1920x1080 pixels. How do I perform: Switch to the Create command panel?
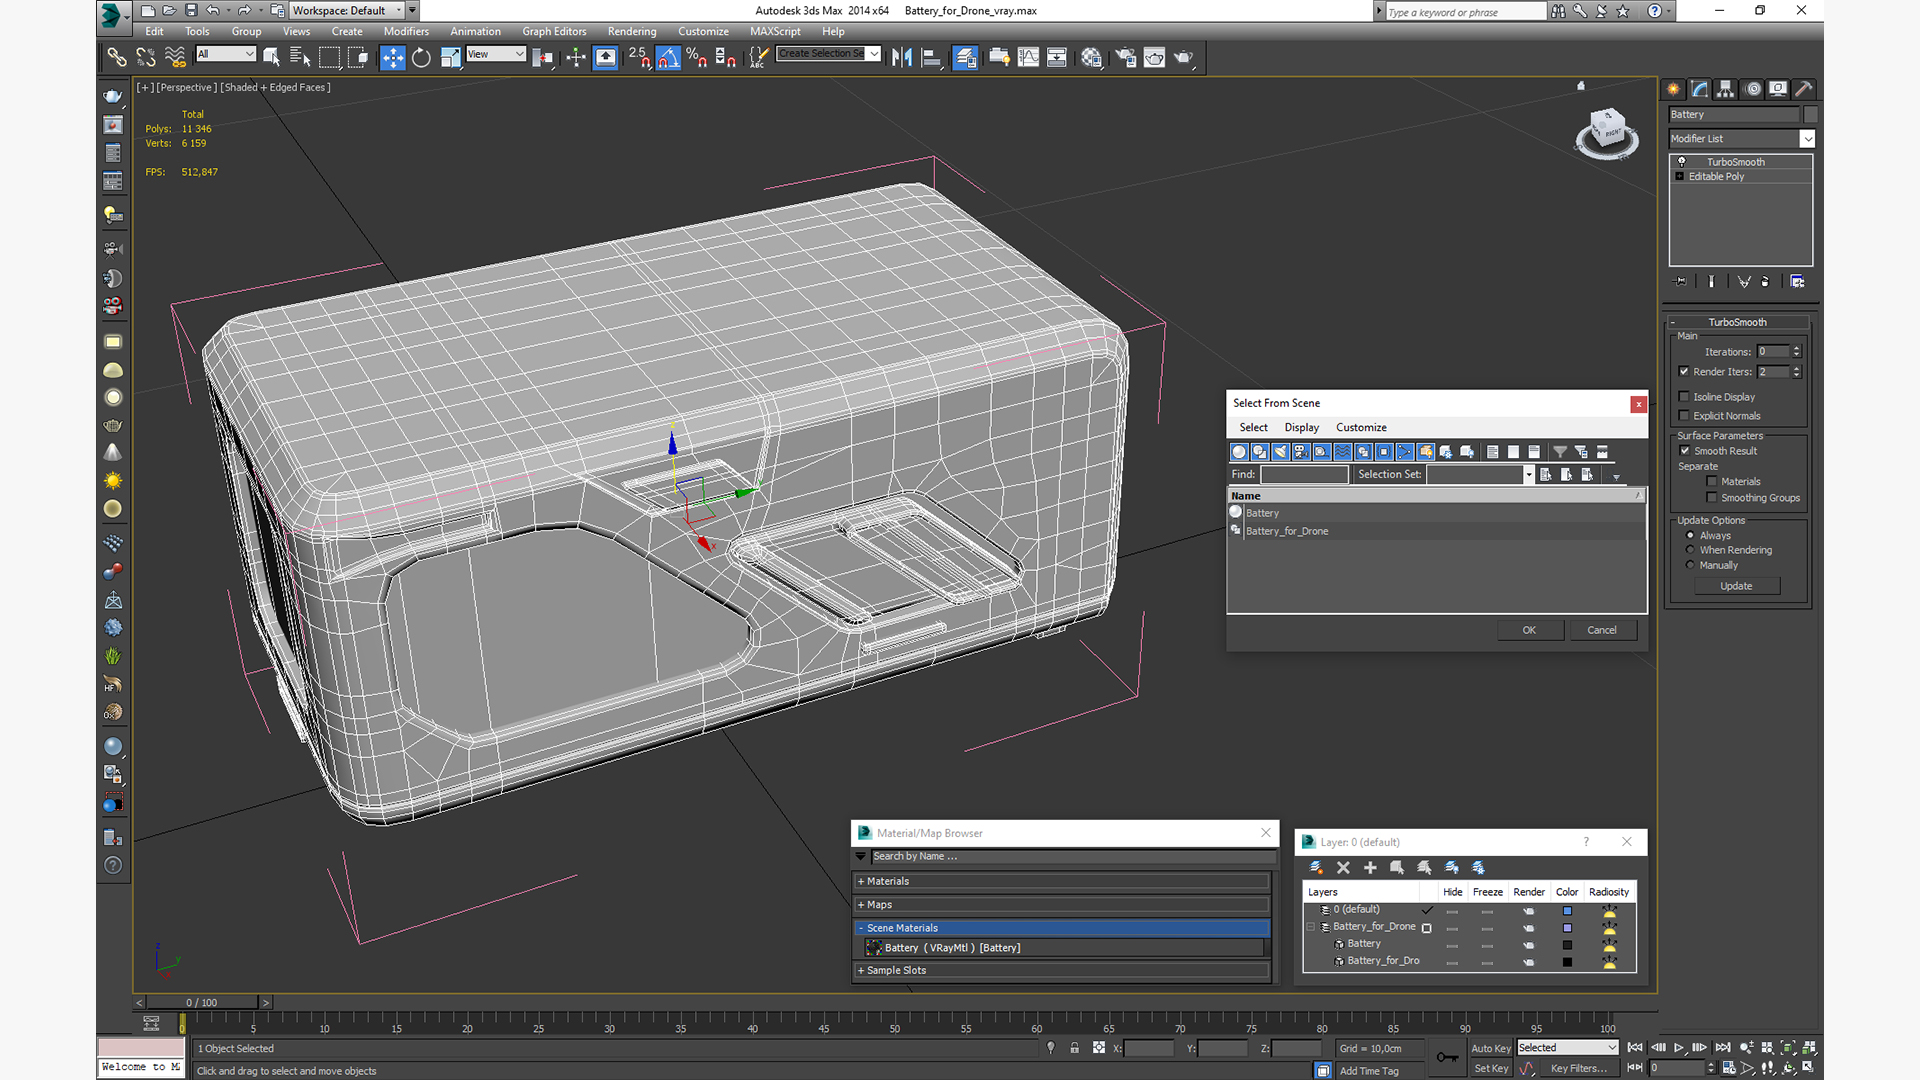(x=1673, y=89)
